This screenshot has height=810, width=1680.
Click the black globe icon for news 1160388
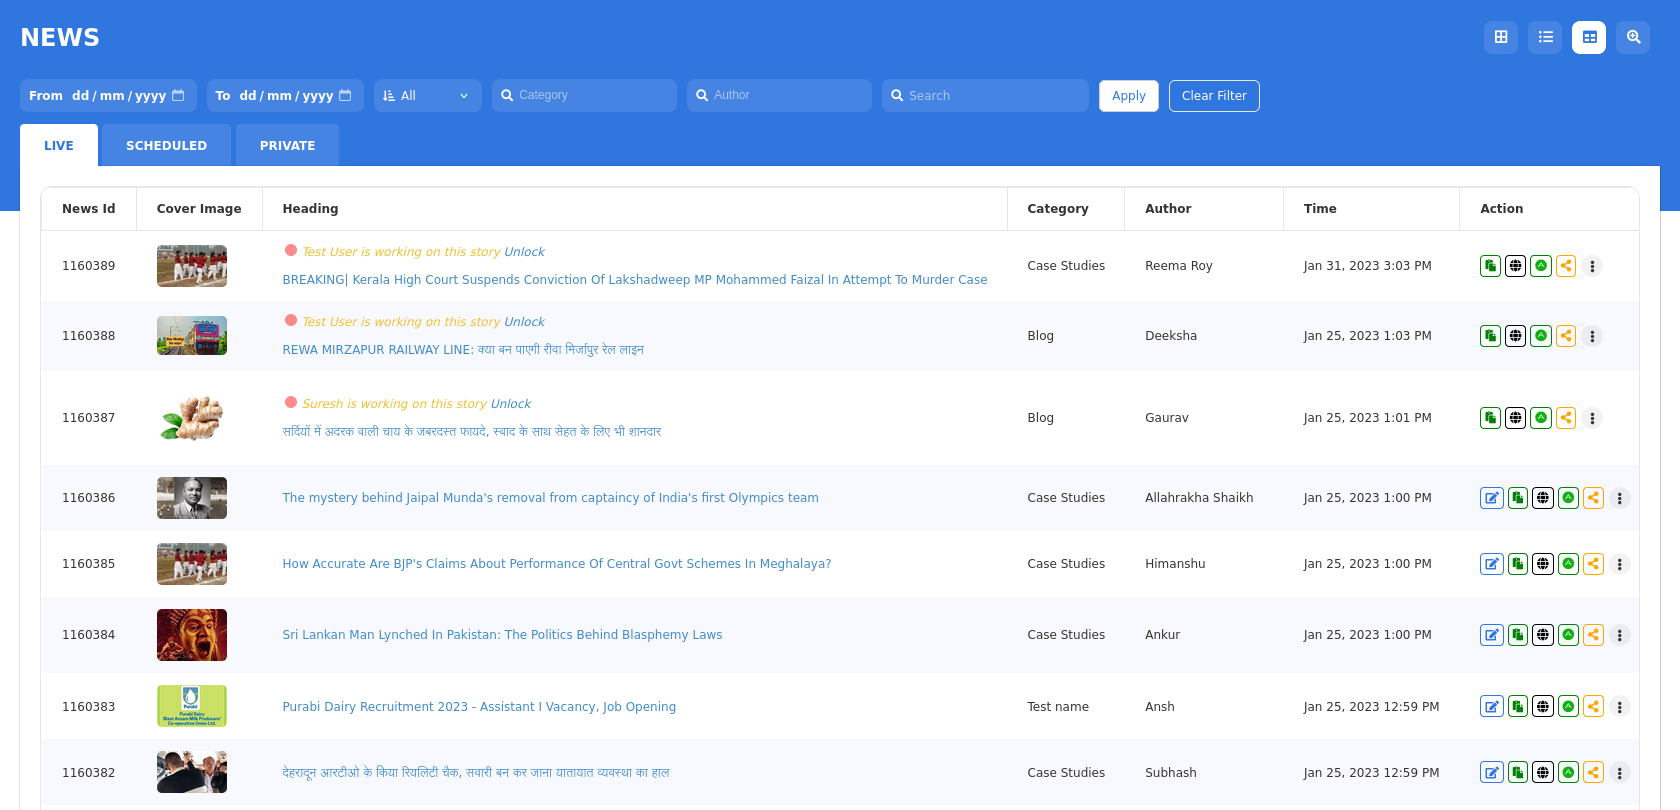[x=1516, y=336]
